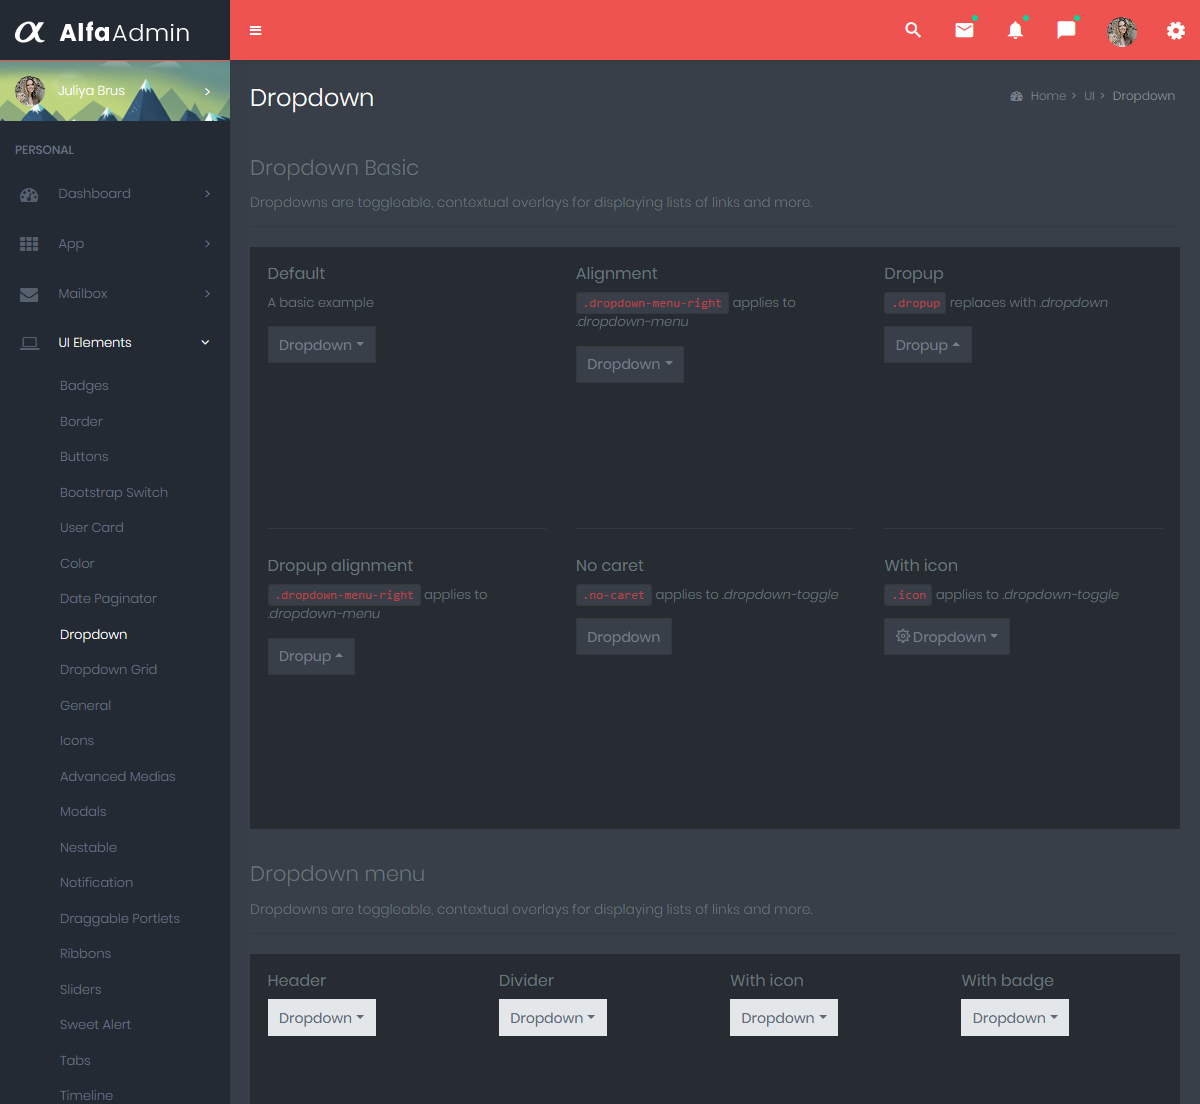Click user avatar in top bar
The width and height of the screenshot is (1200, 1104).
1122,31
